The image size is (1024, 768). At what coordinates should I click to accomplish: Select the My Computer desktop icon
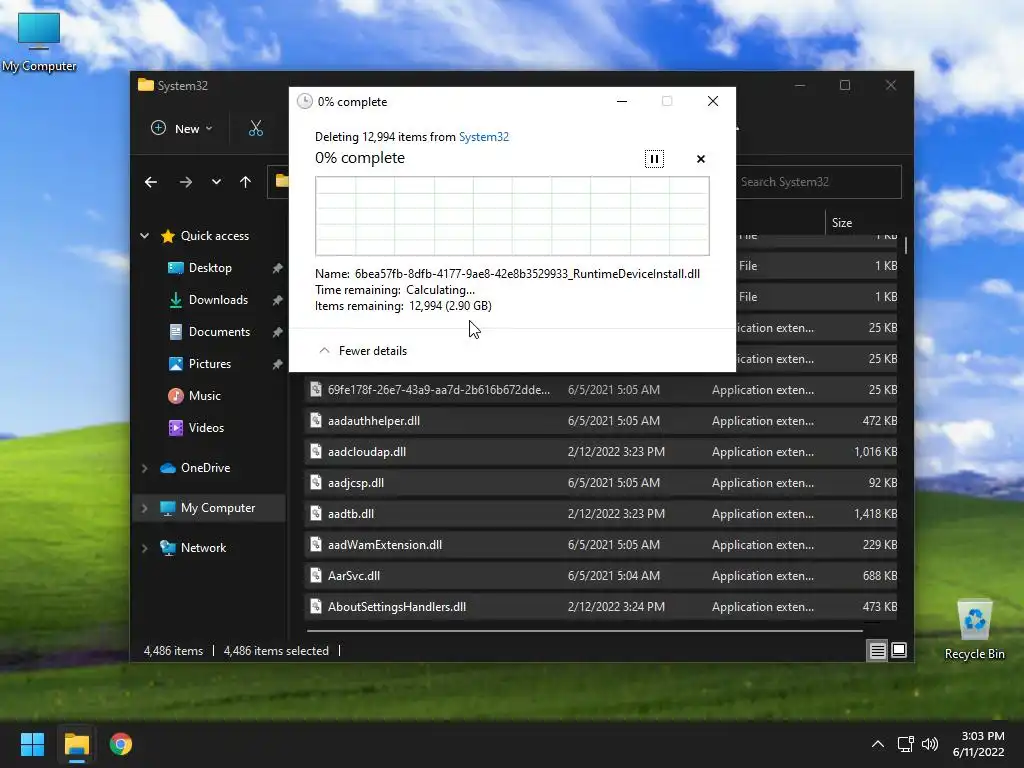(x=39, y=42)
